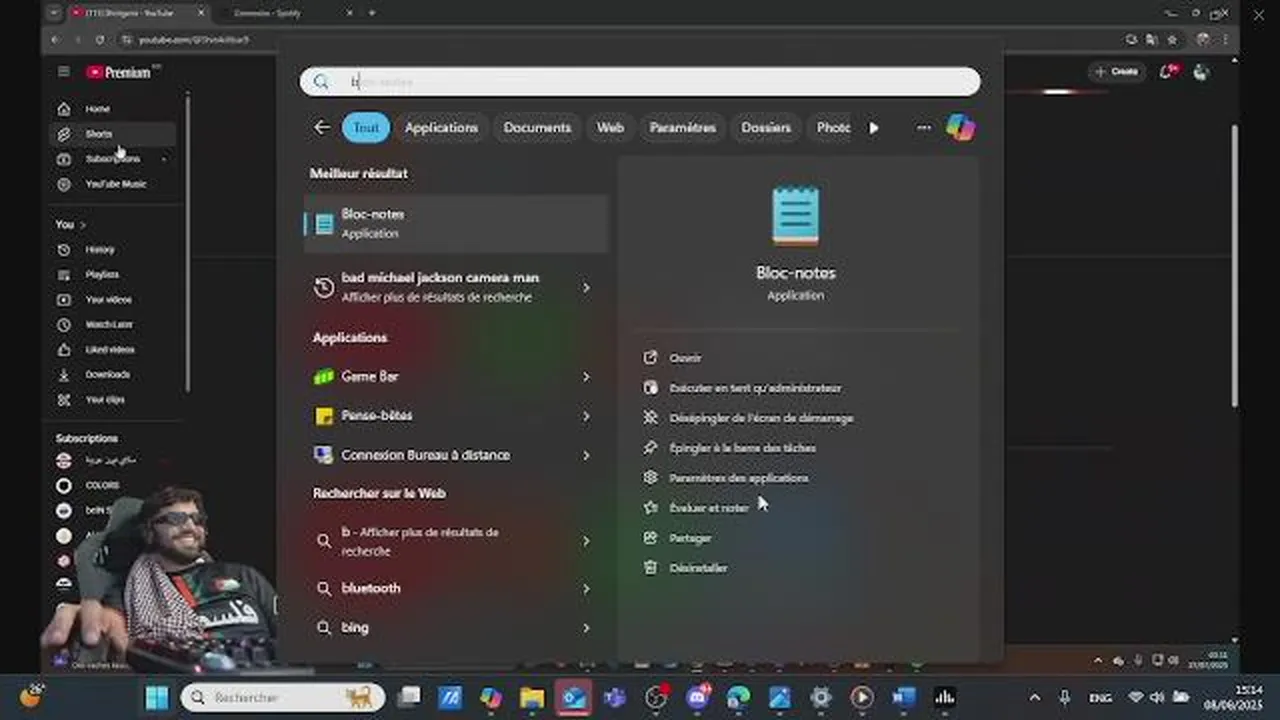Image resolution: width=1280 pixels, height=720 pixels.
Task: Expand the YouTube You section chevron
Action: (83, 225)
